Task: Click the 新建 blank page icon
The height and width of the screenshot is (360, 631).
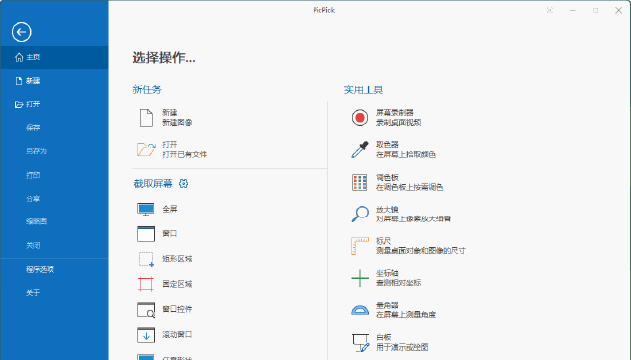Action: pyautogui.click(x=146, y=117)
